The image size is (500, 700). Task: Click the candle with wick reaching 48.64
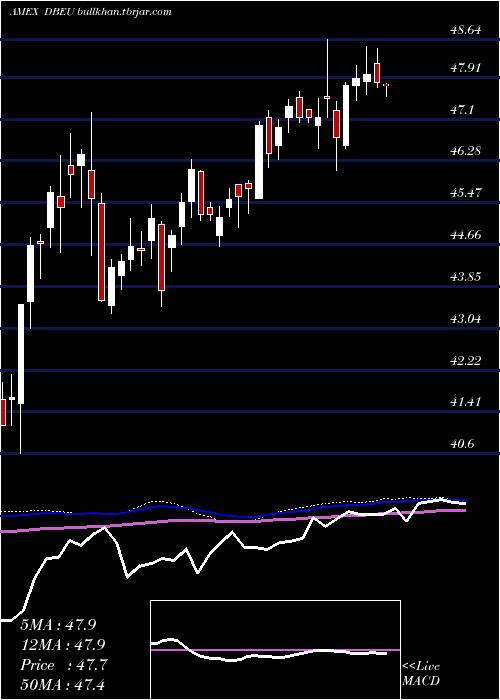tap(327, 97)
